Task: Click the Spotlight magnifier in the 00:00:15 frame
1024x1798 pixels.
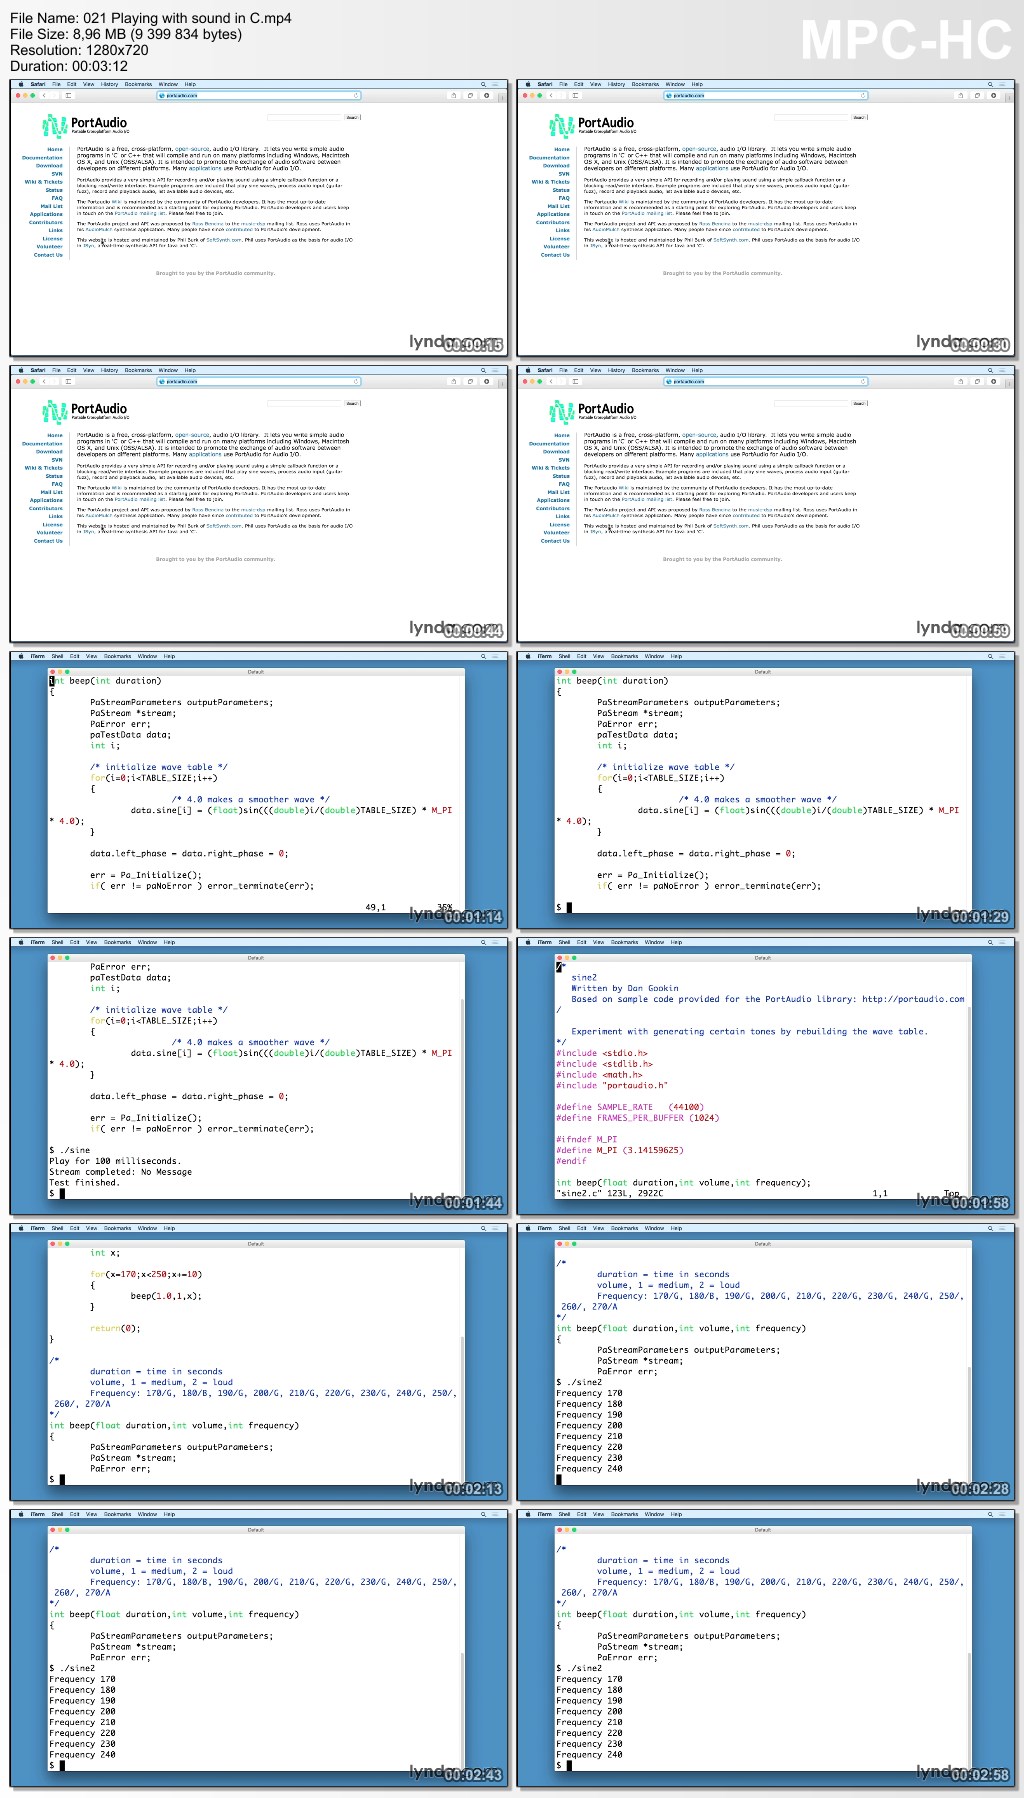Action: pos(483,84)
